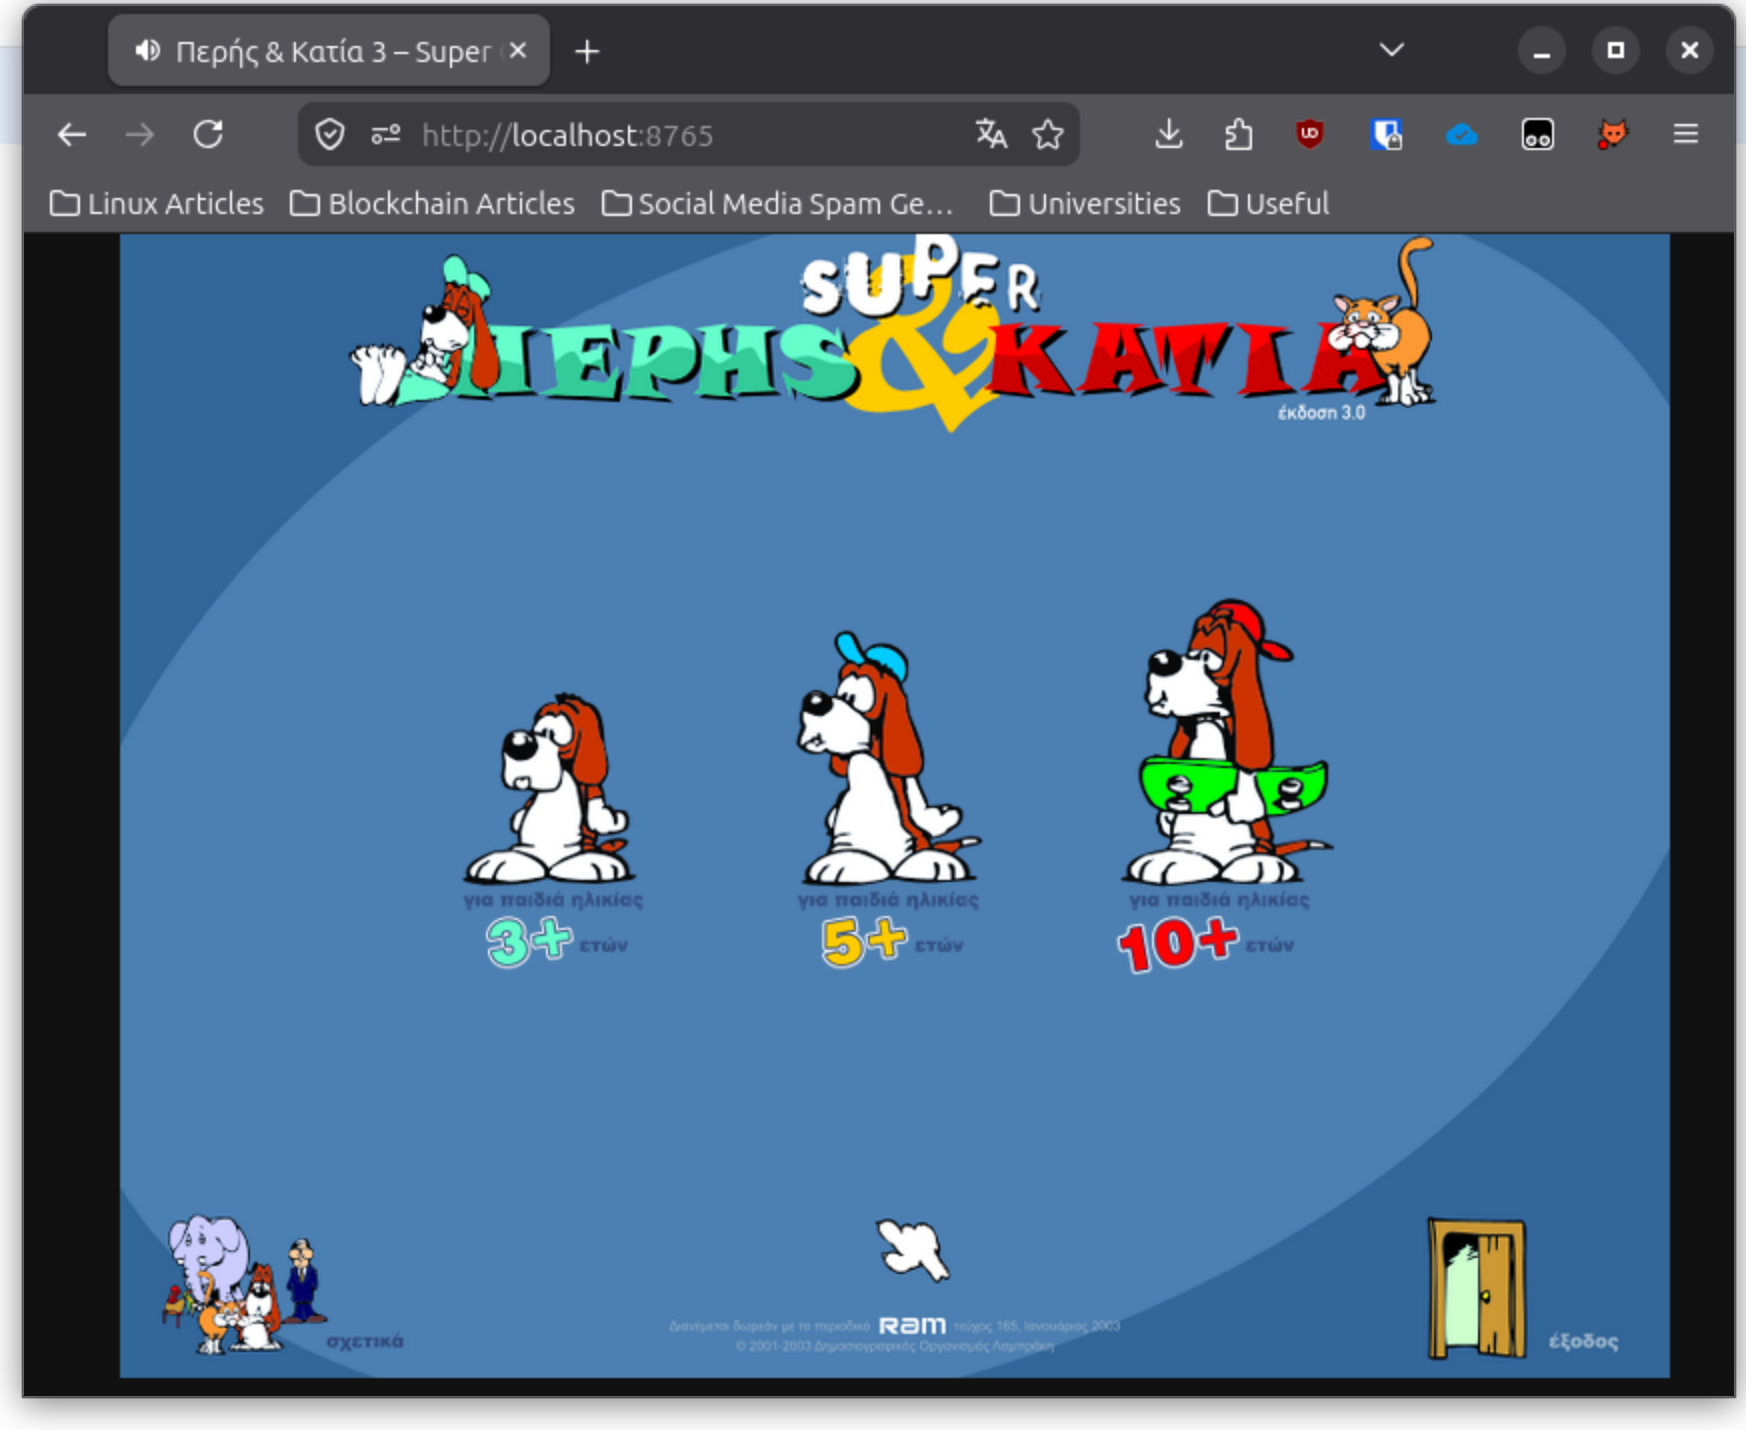1746x1430 pixels.
Task: Click the Translate page icon
Action: 991,134
